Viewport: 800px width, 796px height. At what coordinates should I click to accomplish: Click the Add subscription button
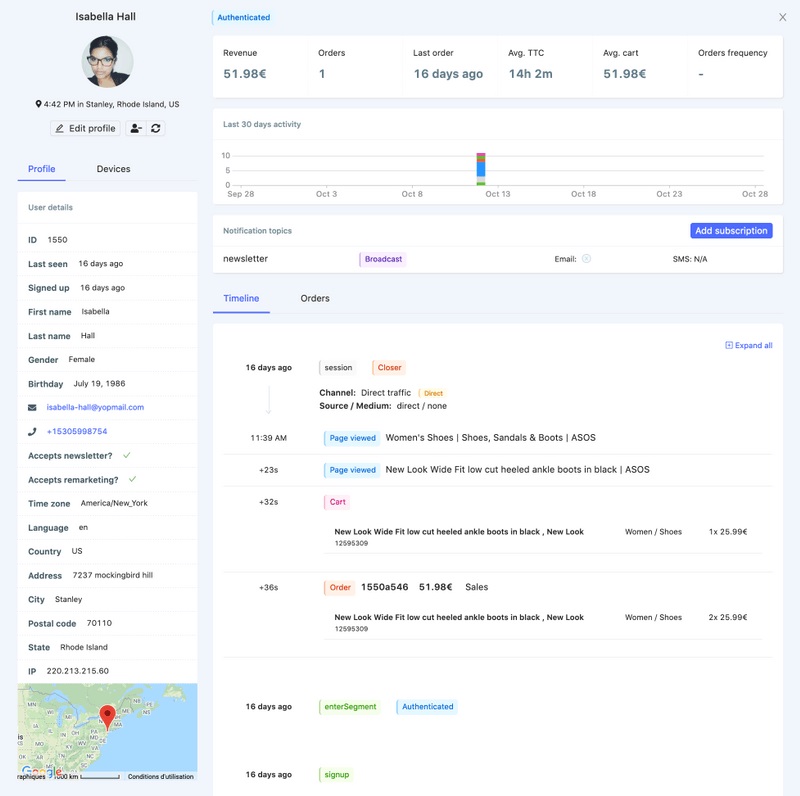[x=731, y=231]
